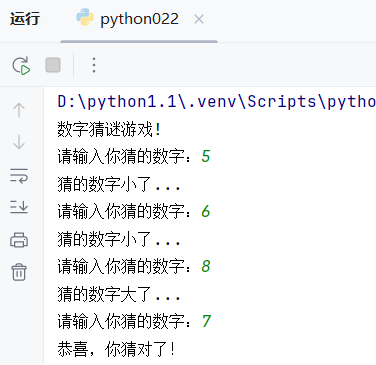Click the 恭喜，你猜对了! result line
376x365 pixels.
116,349
